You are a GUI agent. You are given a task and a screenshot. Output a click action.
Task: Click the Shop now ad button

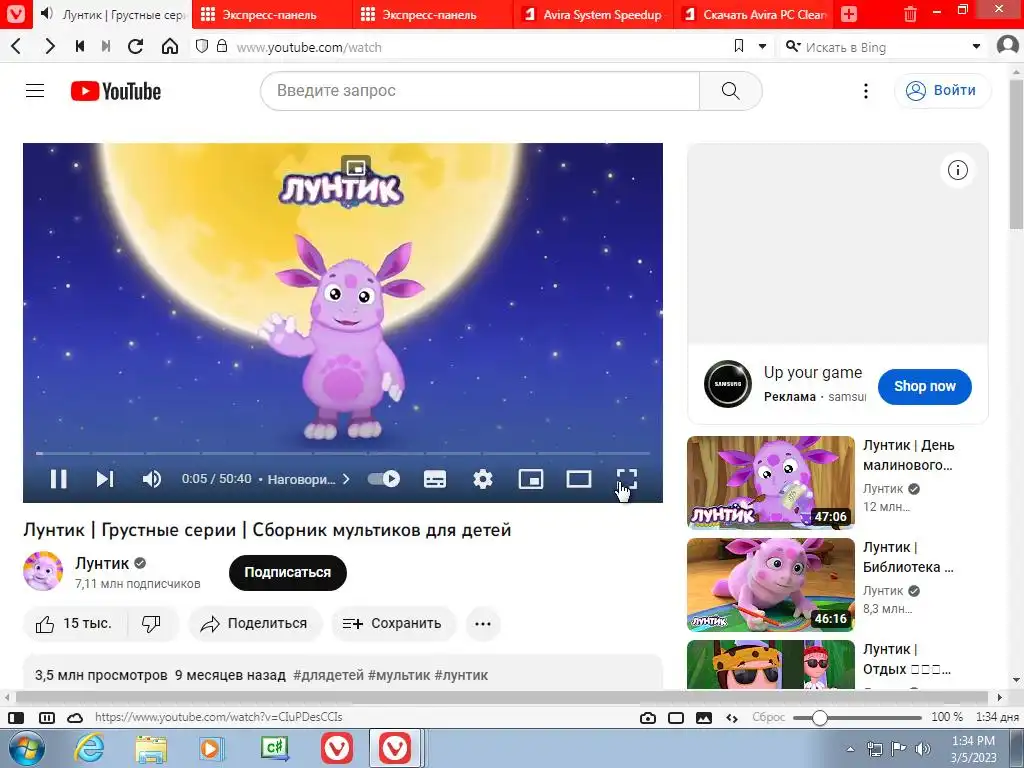coord(925,387)
